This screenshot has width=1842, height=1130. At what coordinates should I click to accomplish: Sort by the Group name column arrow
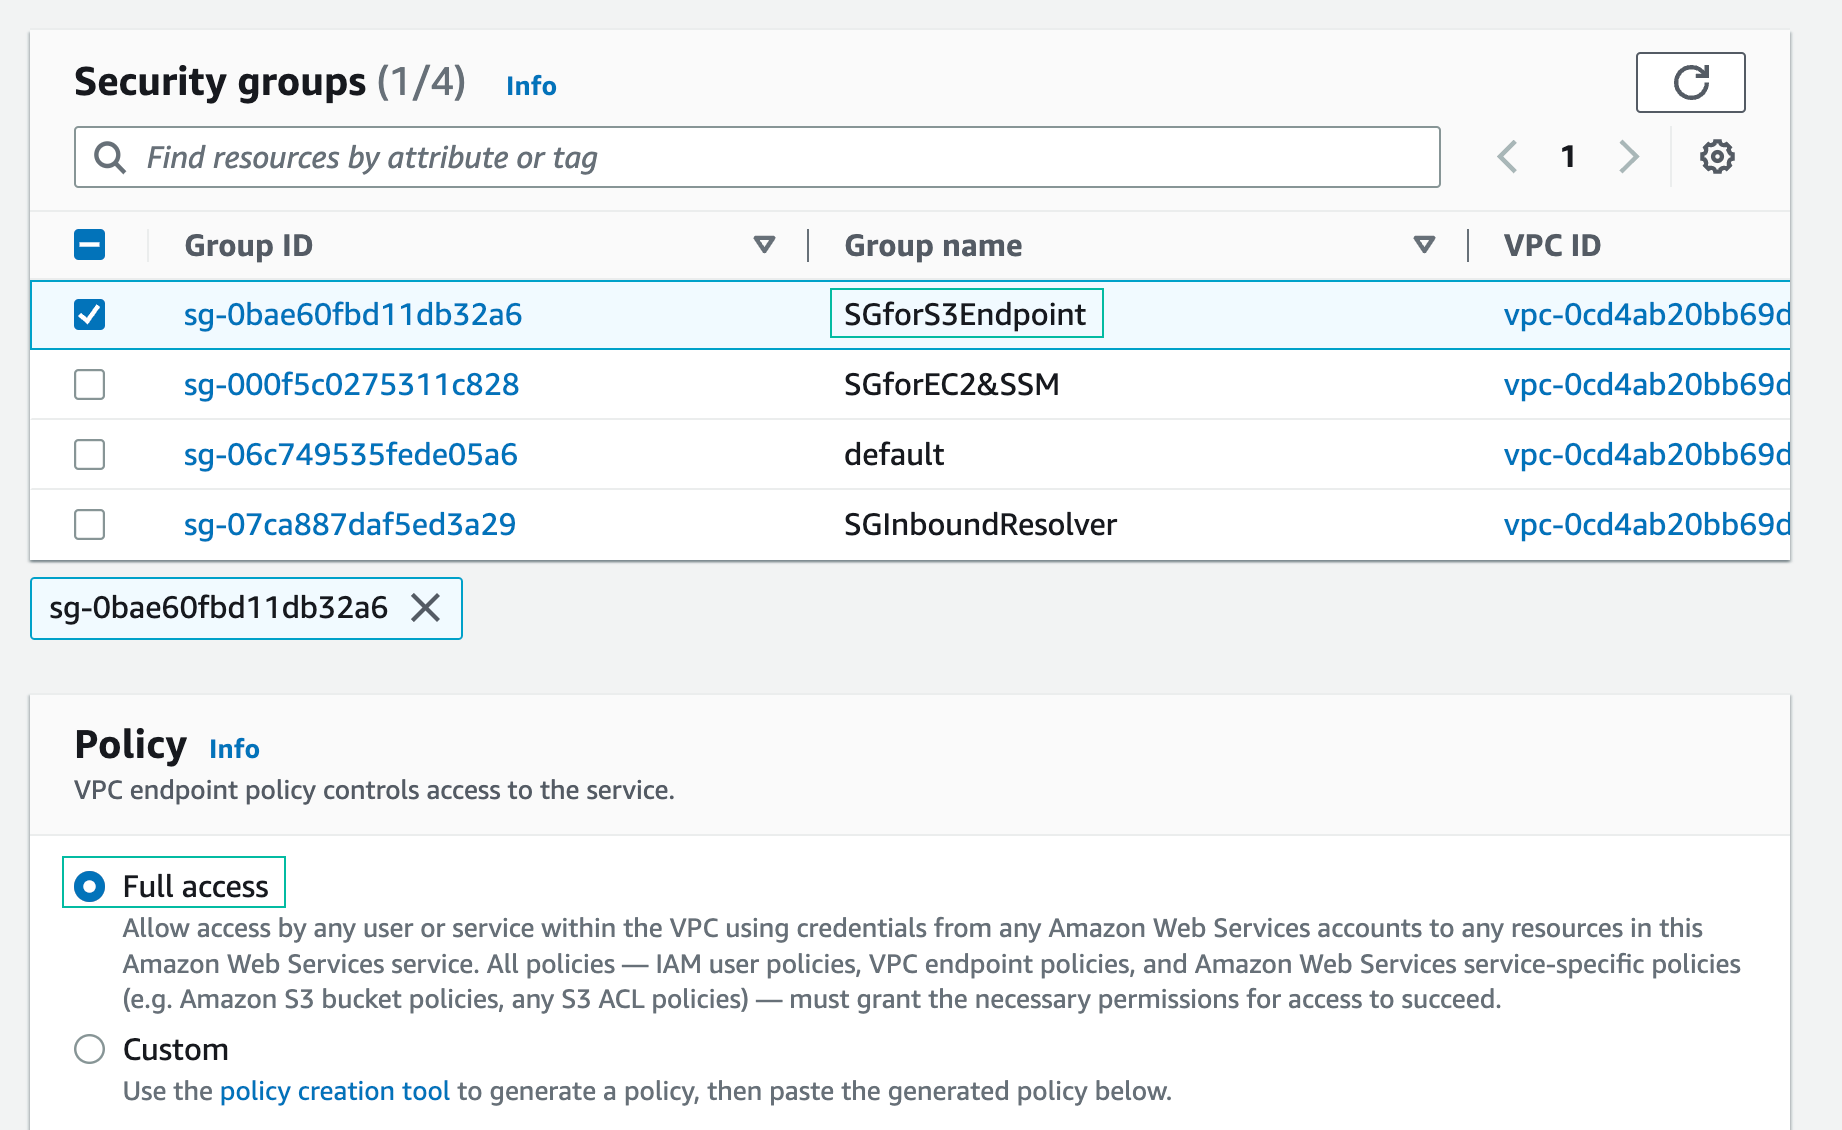[x=1424, y=245]
